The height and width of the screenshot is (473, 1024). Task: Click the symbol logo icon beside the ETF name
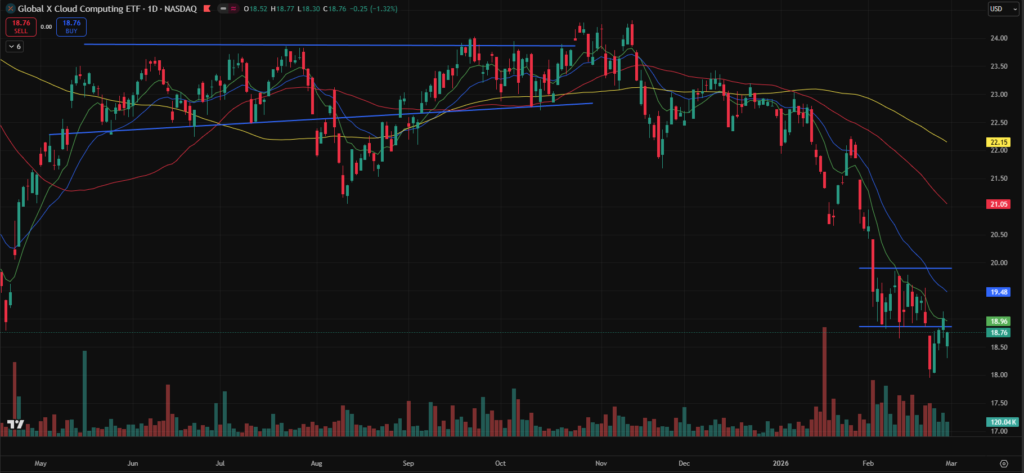coord(9,8)
